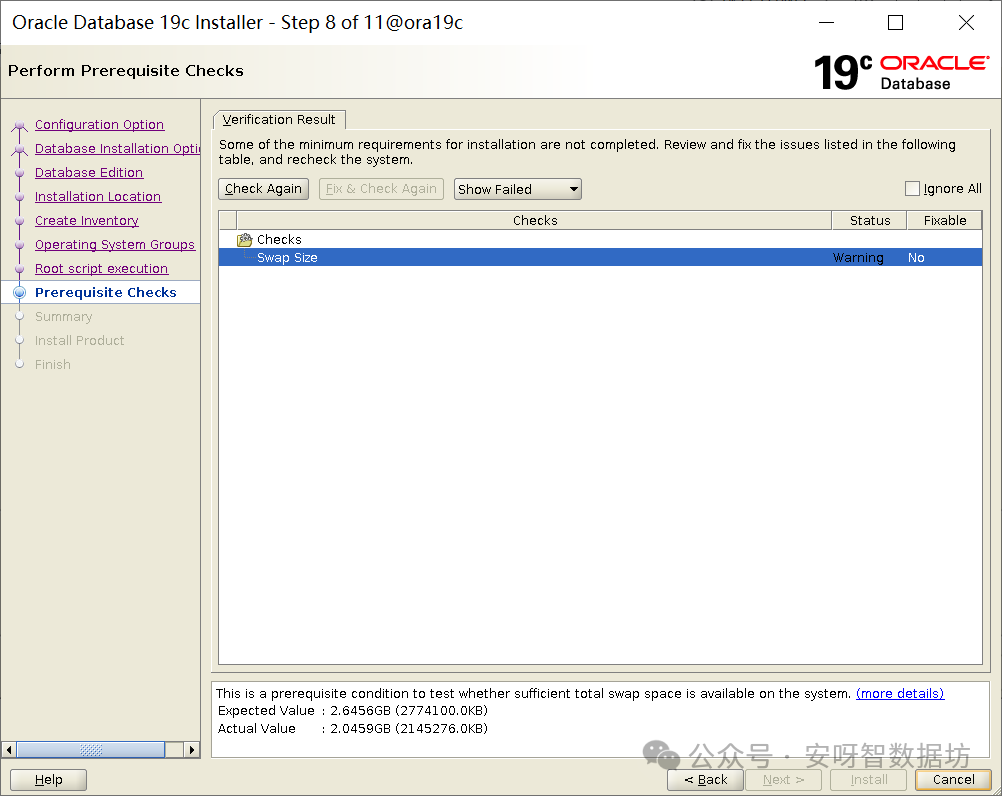Image resolution: width=1002 pixels, height=796 pixels.
Task: Go to Database Installation Options step
Action: pos(118,148)
